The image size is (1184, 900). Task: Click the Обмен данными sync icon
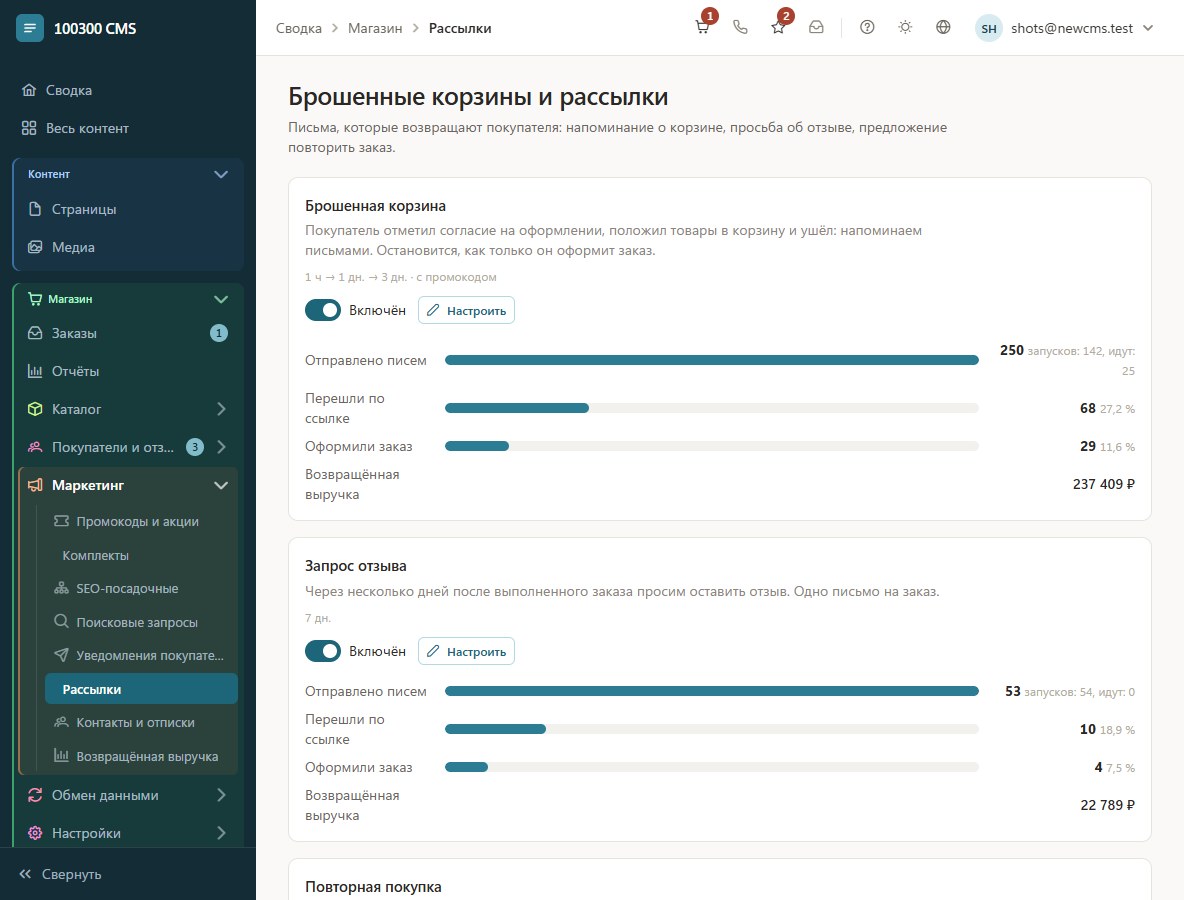tap(35, 795)
